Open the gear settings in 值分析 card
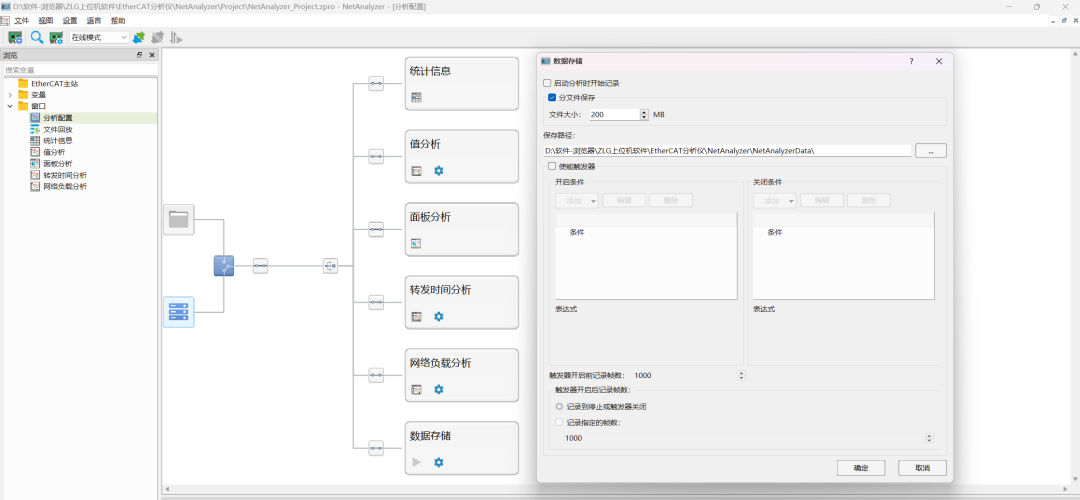This screenshot has width=1080, height=500. tap(439, 171)
